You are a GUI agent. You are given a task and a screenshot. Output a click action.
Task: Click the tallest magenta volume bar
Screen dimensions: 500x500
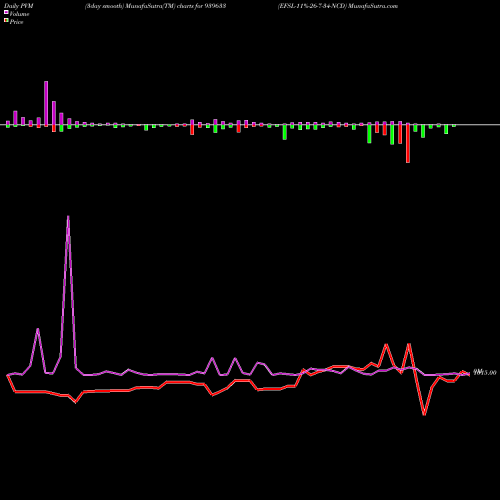coord(46,103)
